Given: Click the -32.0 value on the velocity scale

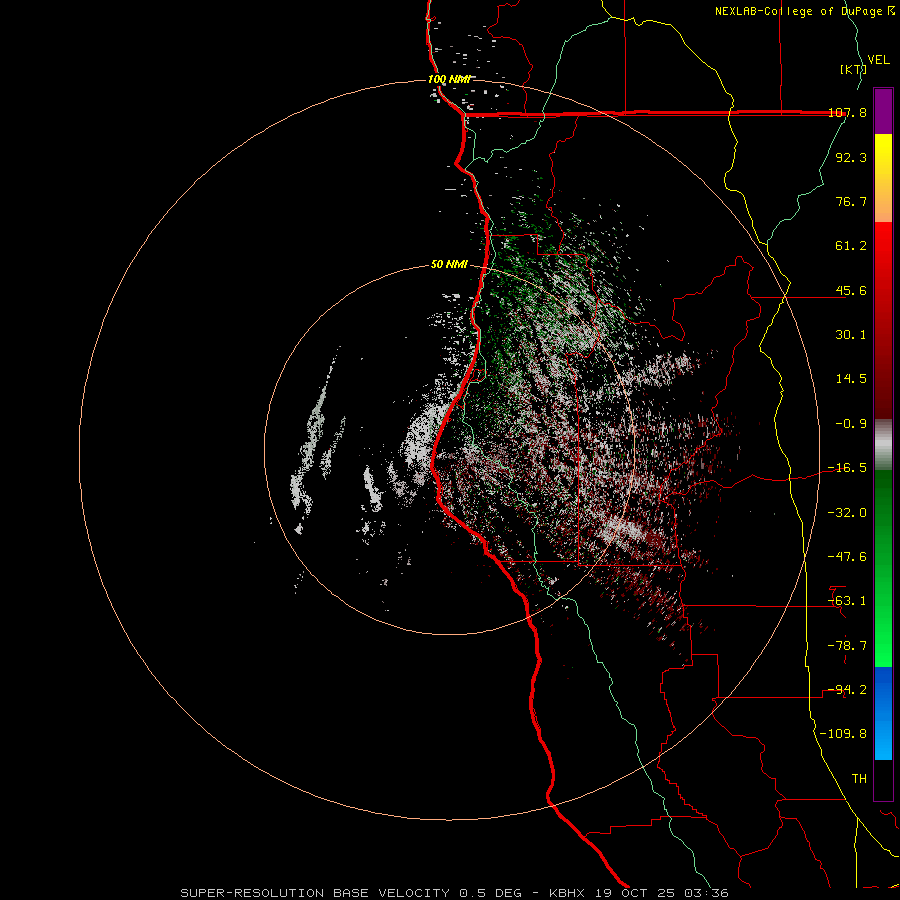Looking at the screenshot, I should (x=848, y=513).
